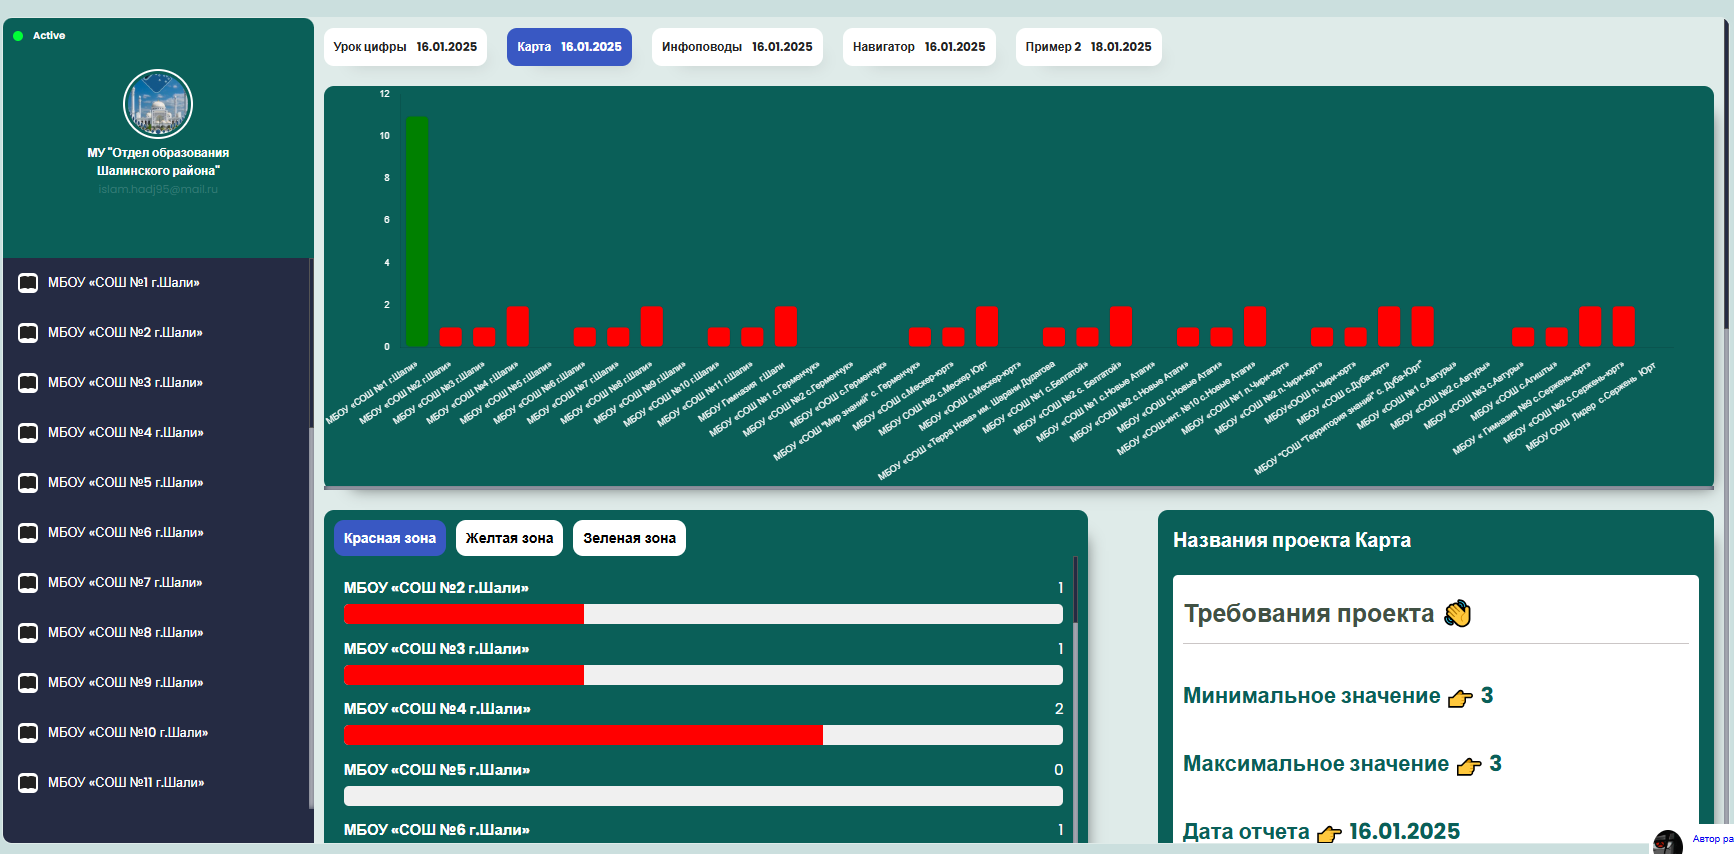Click progress bar for МБОУ «СОШ №4 г.Шали»
Screen dimensions: 1734x854
703,735
